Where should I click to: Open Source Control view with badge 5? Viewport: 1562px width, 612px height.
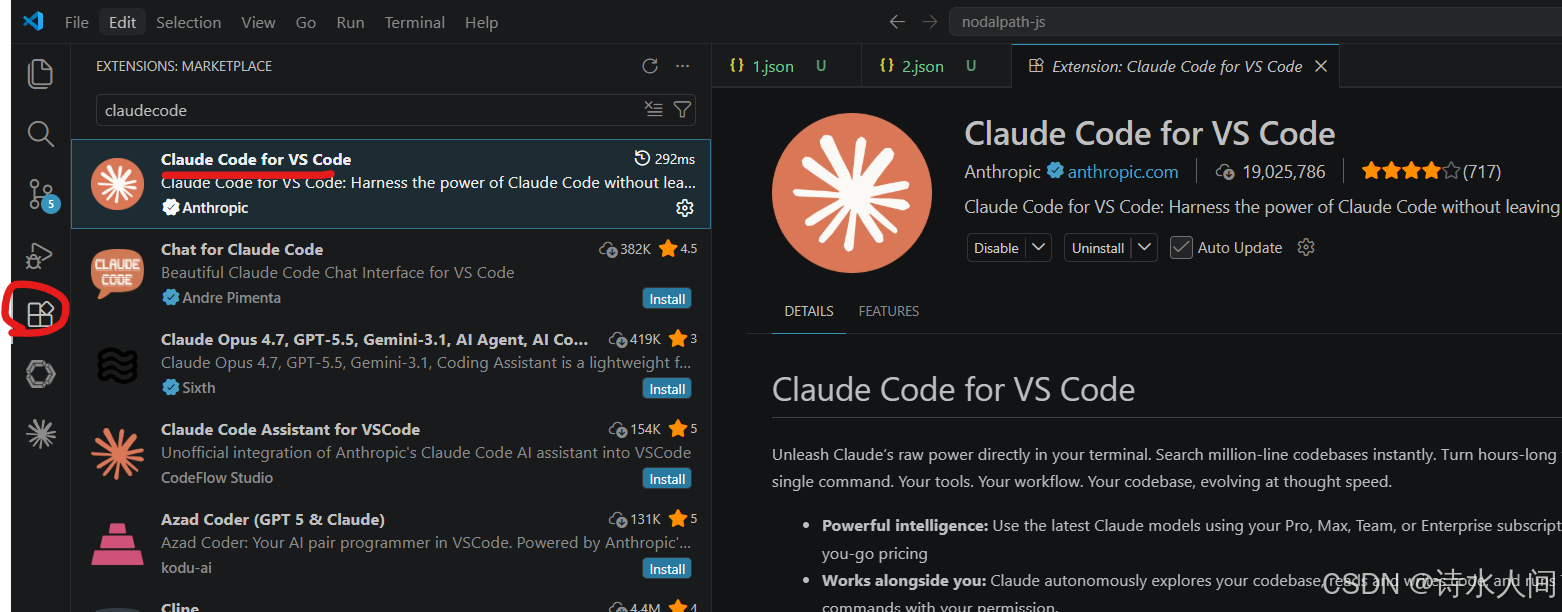(x=42, y=194)
